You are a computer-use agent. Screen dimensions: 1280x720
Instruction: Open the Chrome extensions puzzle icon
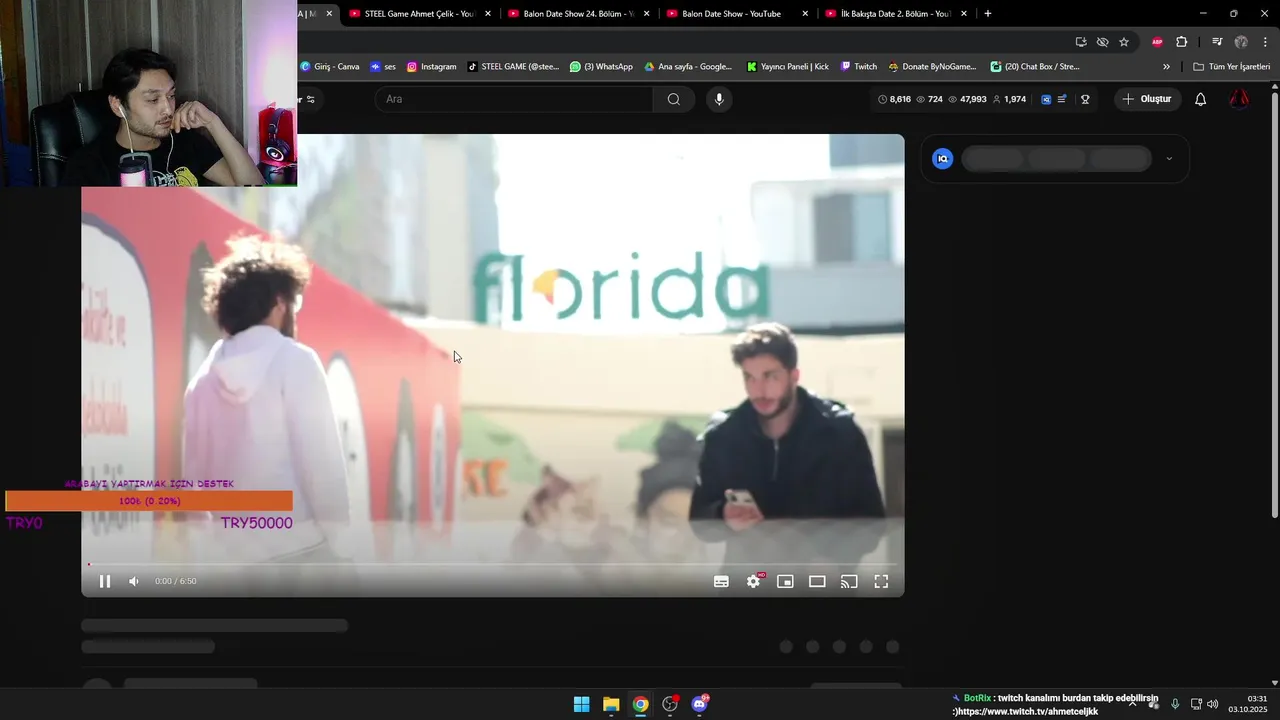1182,42
